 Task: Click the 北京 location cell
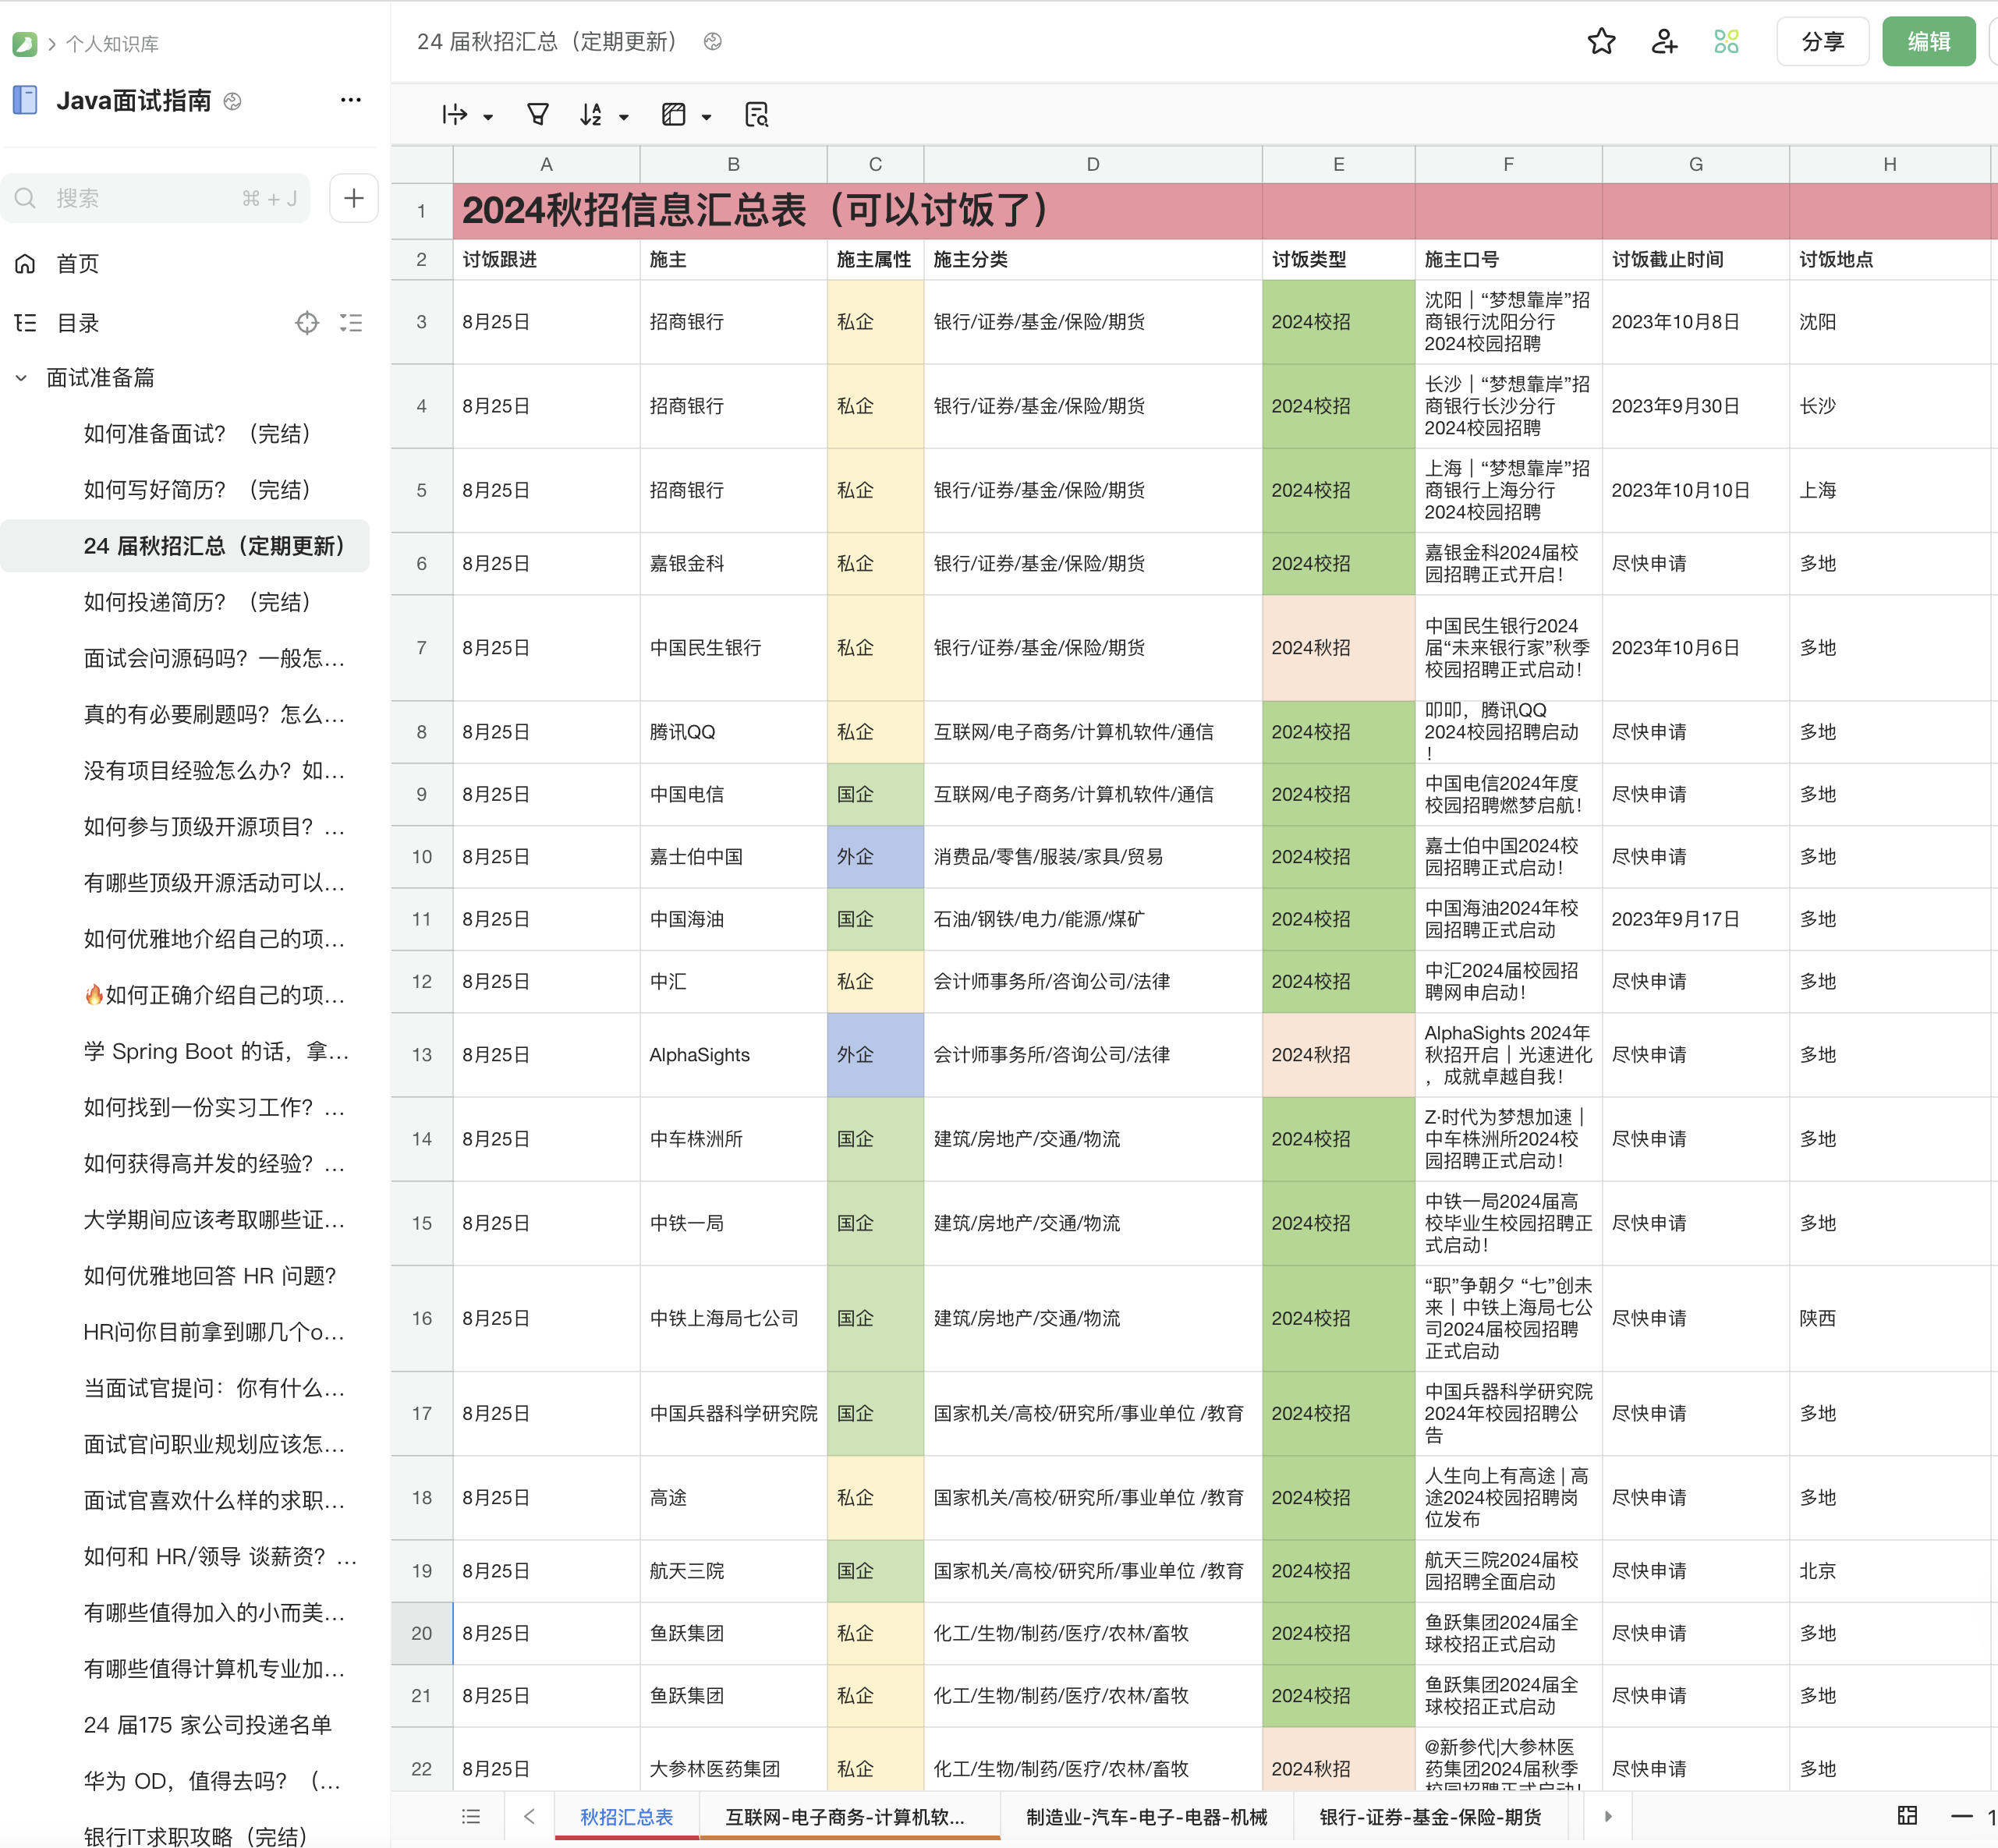point(1889,1570)
